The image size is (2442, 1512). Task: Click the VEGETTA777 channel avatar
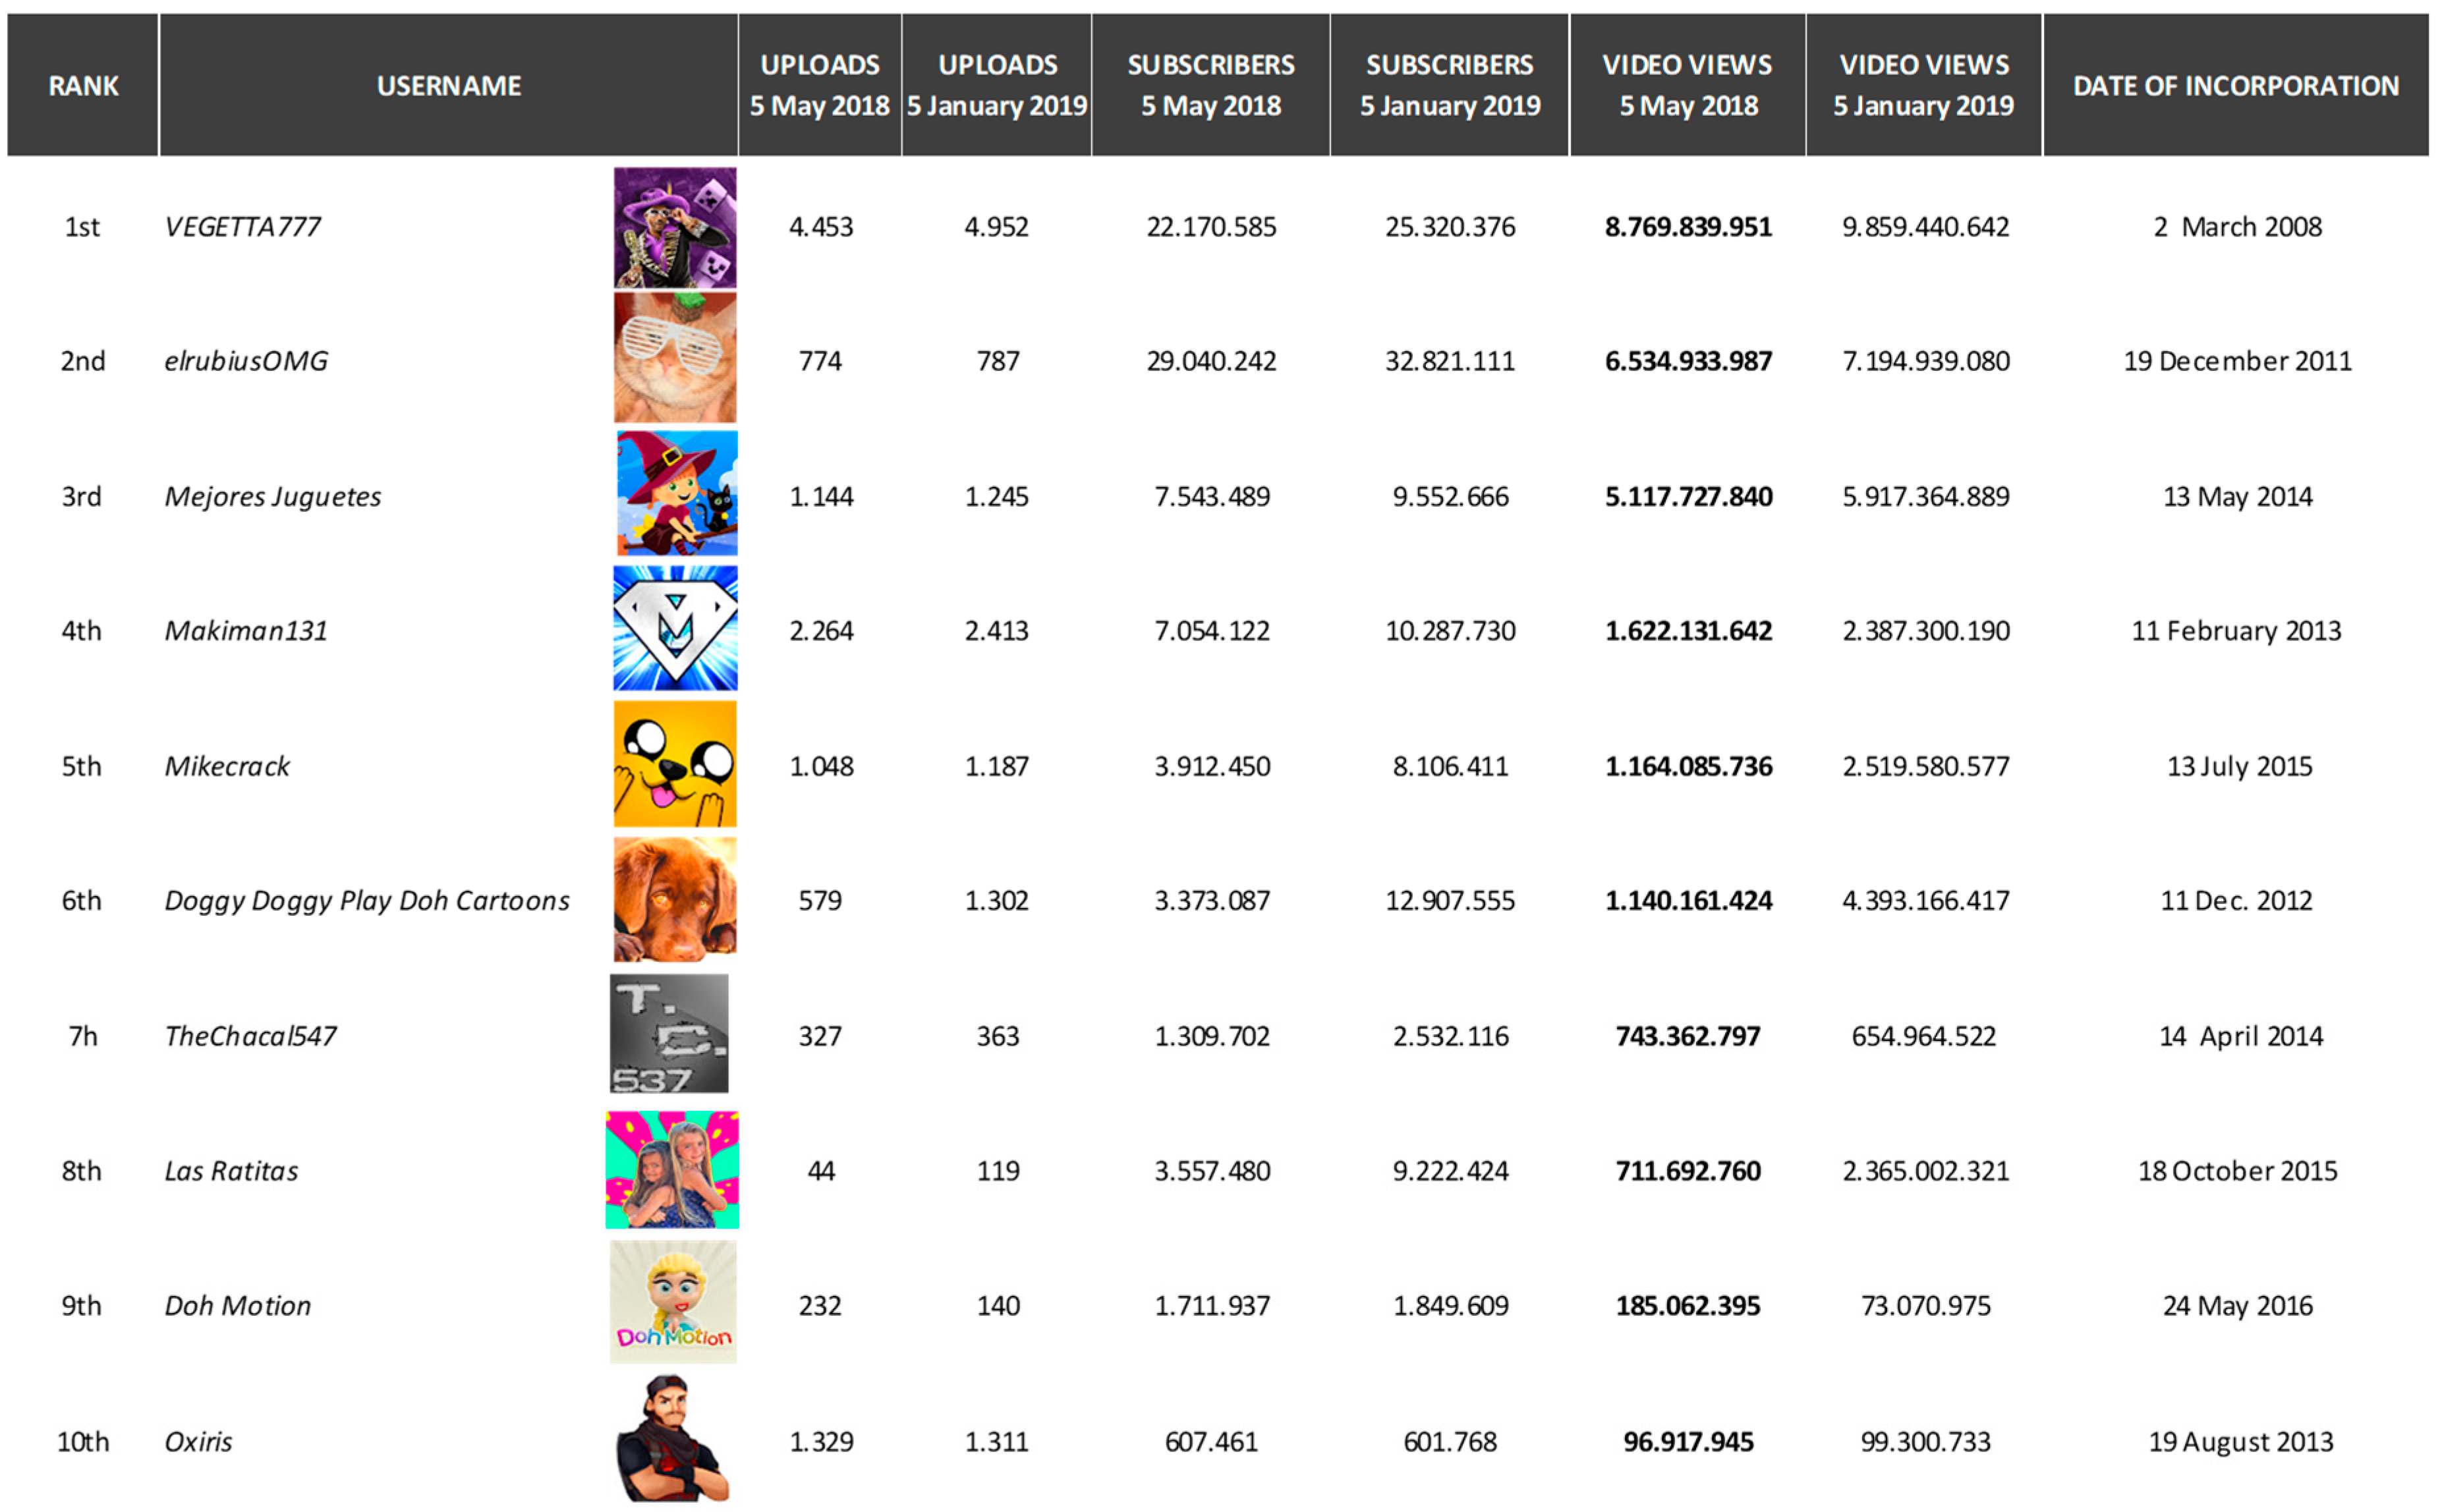tap(674, 227)
